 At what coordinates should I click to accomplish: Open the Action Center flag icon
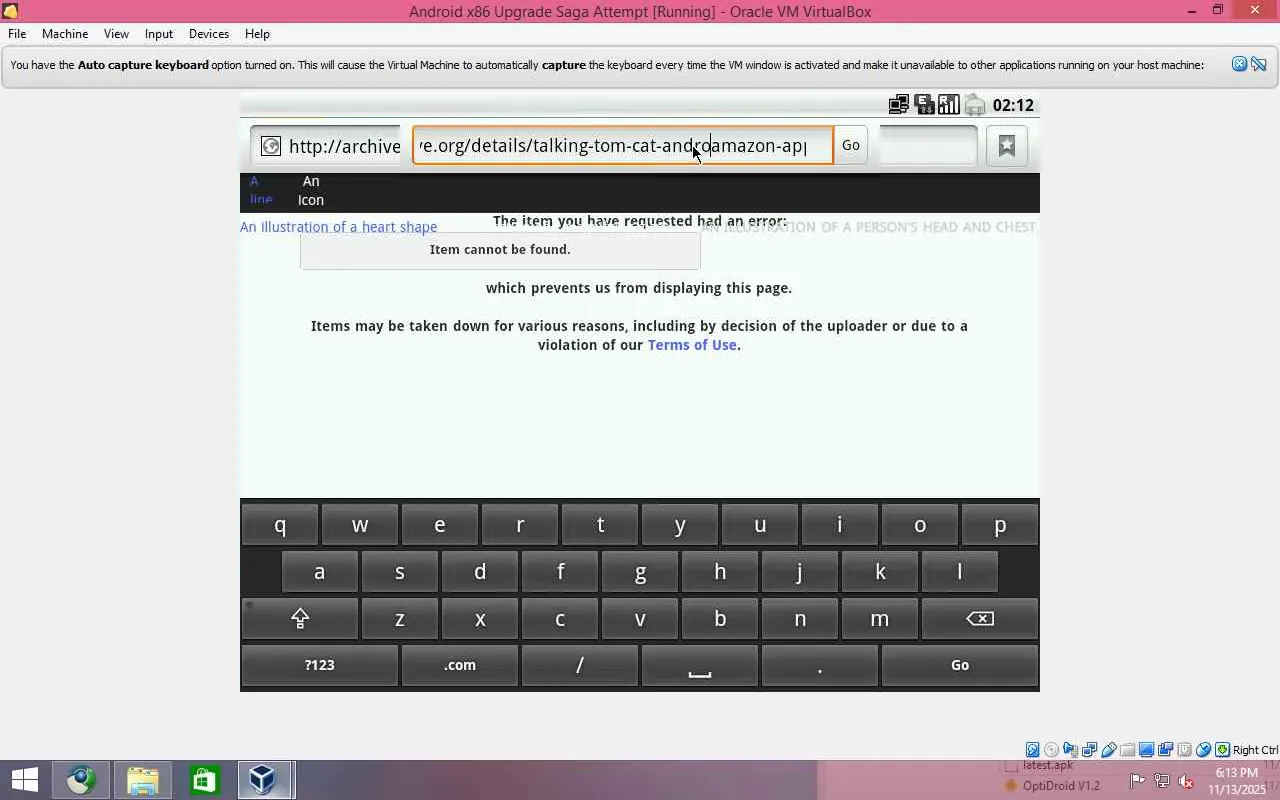(1138, 781)
